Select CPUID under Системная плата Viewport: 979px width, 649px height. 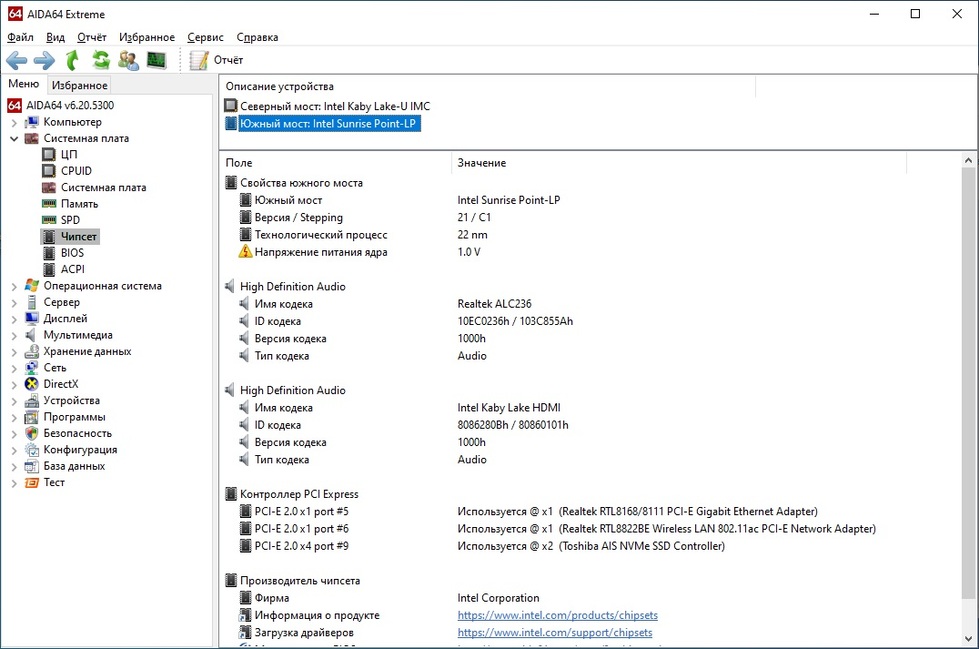tap(76, 171)
